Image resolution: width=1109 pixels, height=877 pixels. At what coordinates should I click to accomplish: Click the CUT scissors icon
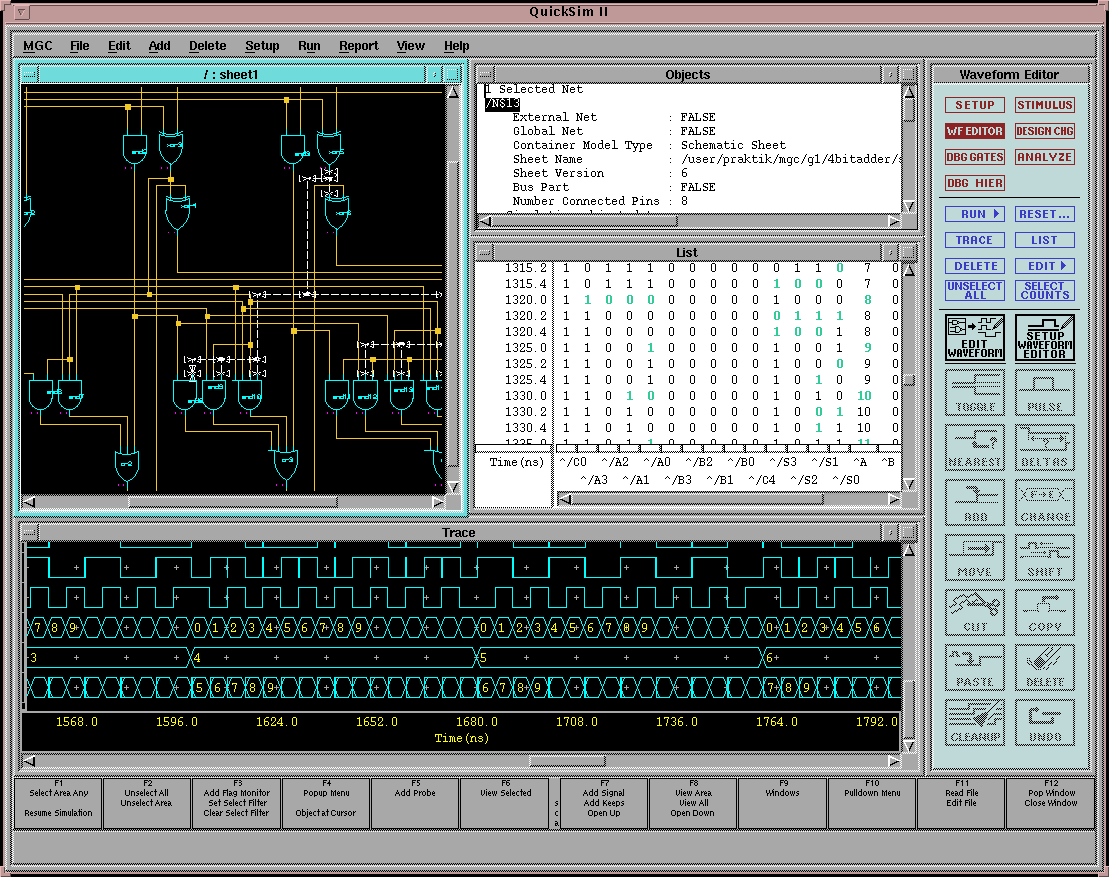click(975, 612)
